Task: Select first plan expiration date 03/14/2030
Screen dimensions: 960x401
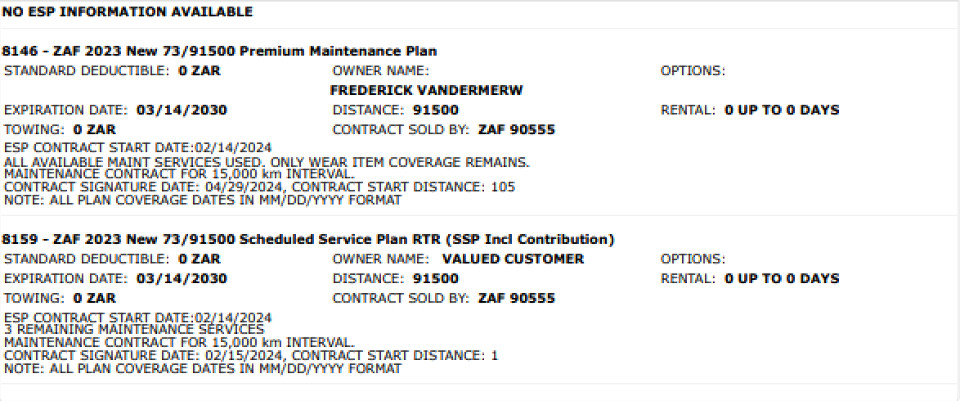Action: [182, 111]
